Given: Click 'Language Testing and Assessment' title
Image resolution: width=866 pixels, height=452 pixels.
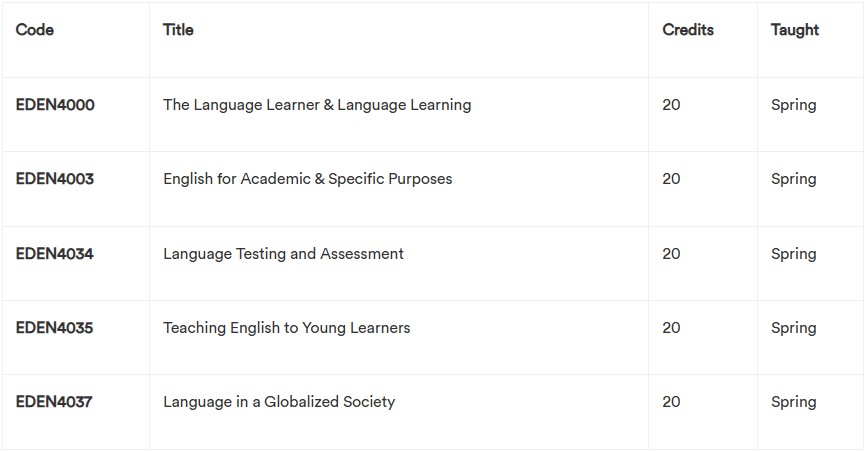Looking at the screenshot, I should tap(284, 254).
